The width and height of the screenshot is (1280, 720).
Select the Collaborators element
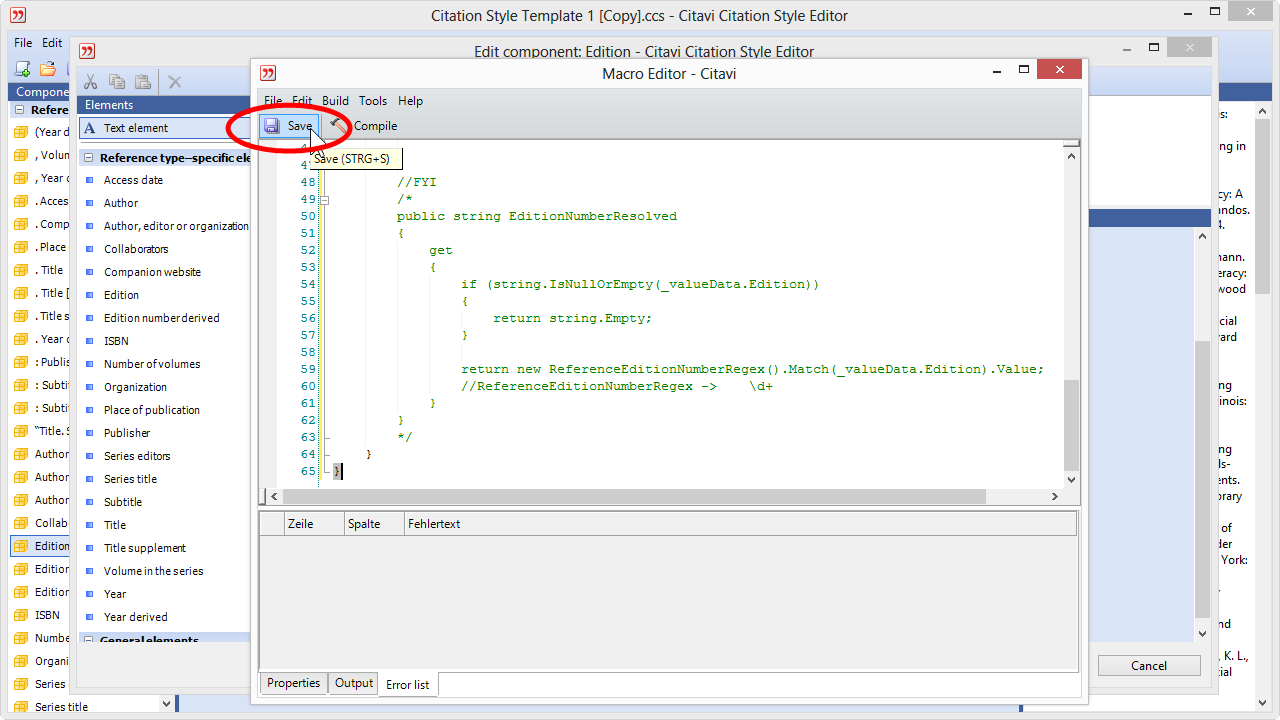(x=136, y=249)
